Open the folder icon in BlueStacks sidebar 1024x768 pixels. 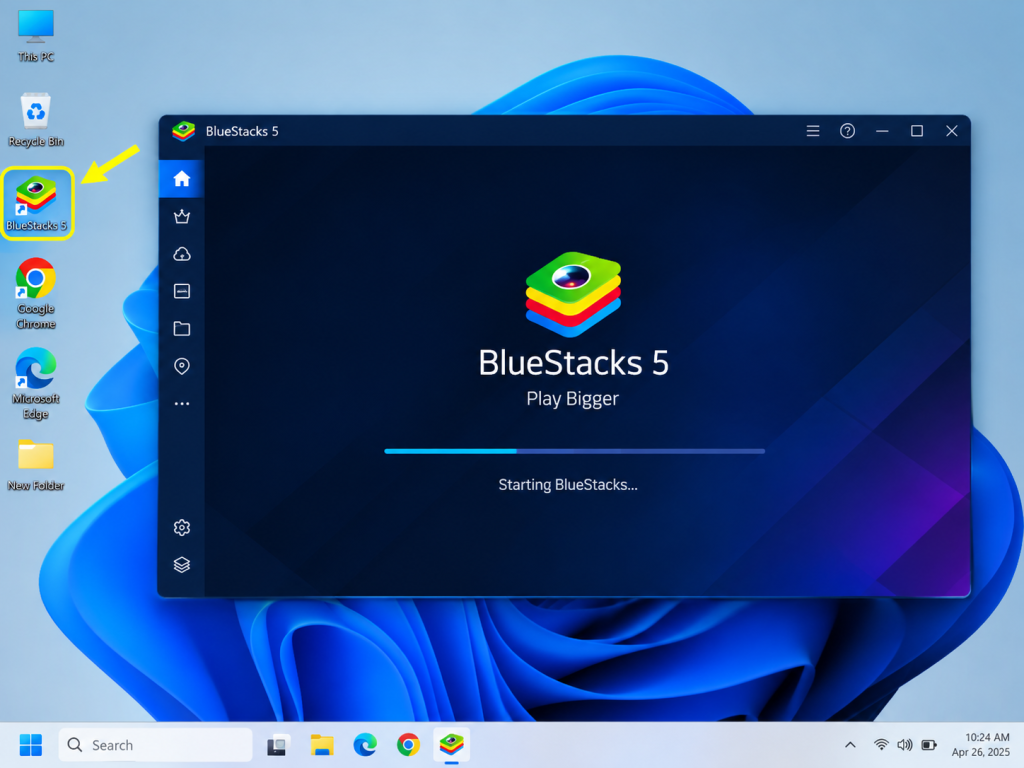(x=182, y=328)
